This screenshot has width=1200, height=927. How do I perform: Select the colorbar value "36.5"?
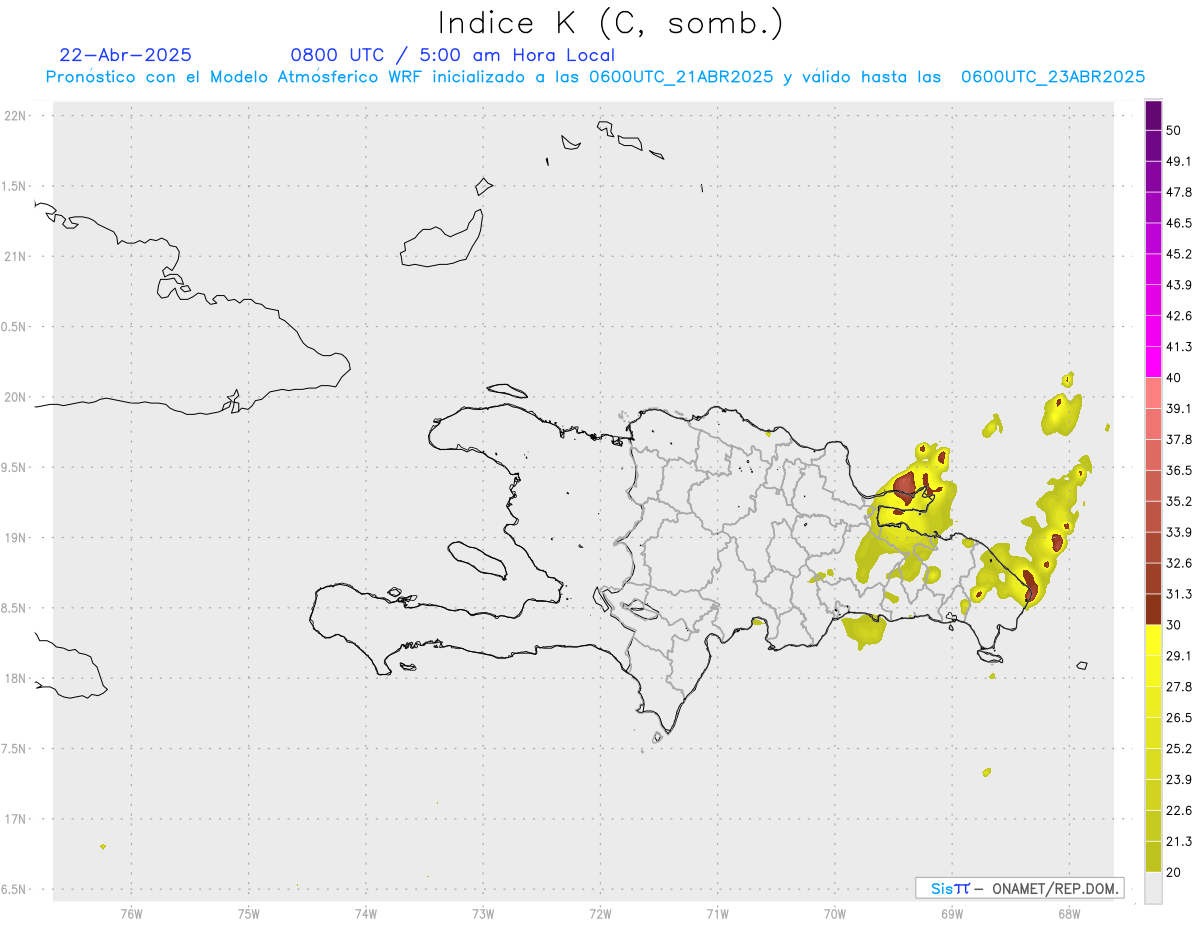1179,470
